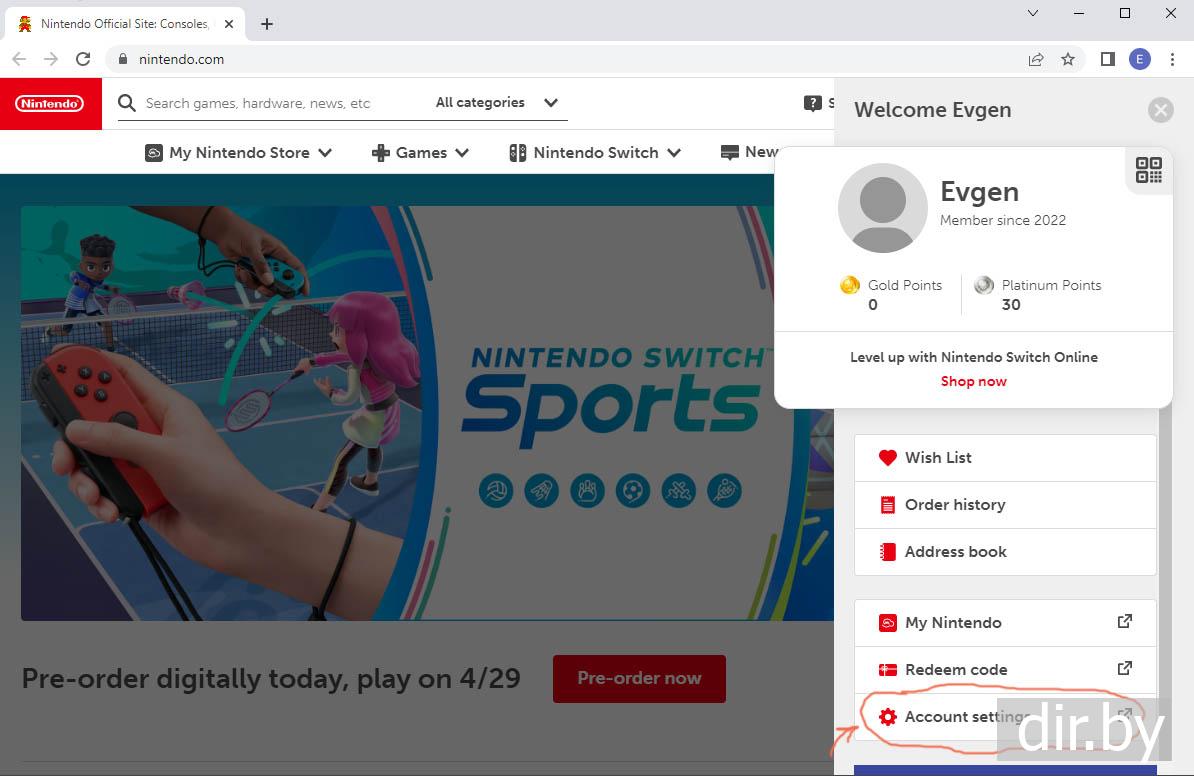Viewport: 1194px width, 776px height.
Task: Click the My Nintendo red icon
Action: (x=887, y=623)
